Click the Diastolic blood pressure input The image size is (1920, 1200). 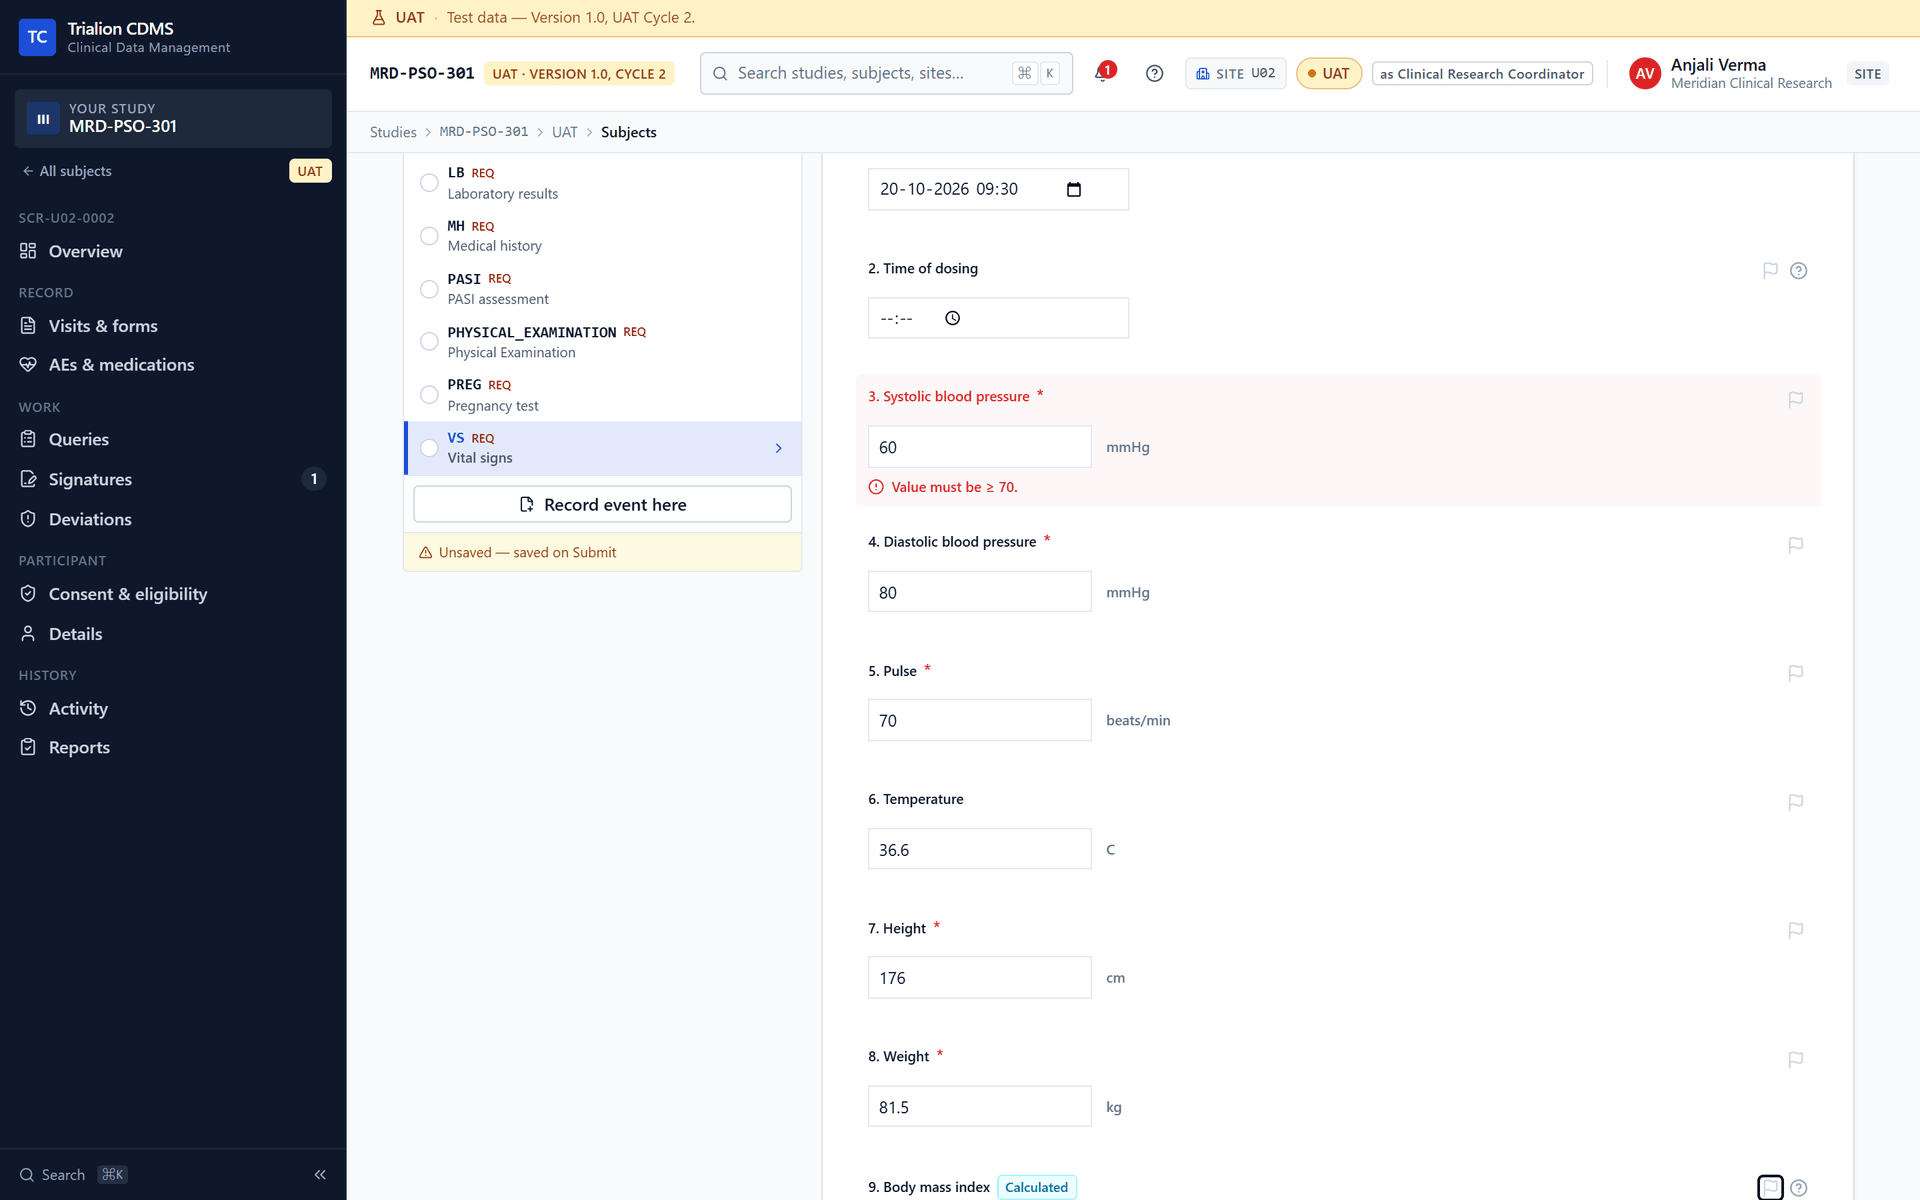[x=979, y=592]
